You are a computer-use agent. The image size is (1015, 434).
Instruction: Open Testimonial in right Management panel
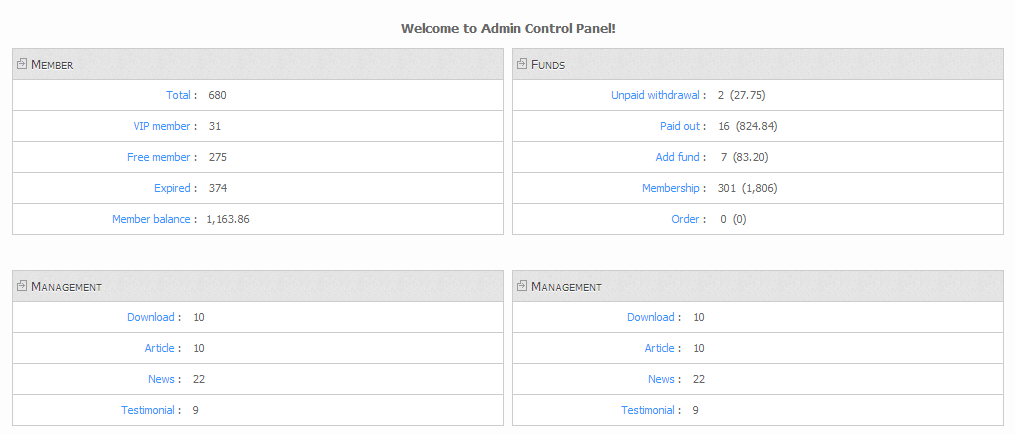point(648,411)
